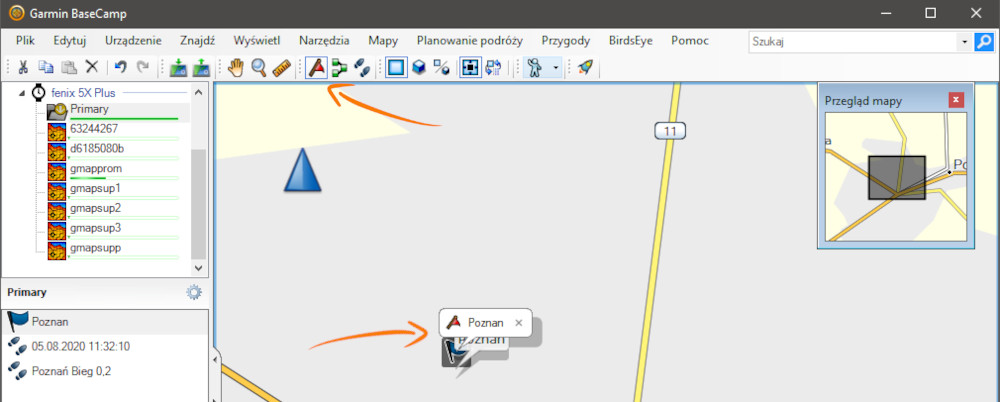This screenshot has height=402, width=1000.
Task: Open the activity profile dropdown arrow
Action: coord(555,68)
